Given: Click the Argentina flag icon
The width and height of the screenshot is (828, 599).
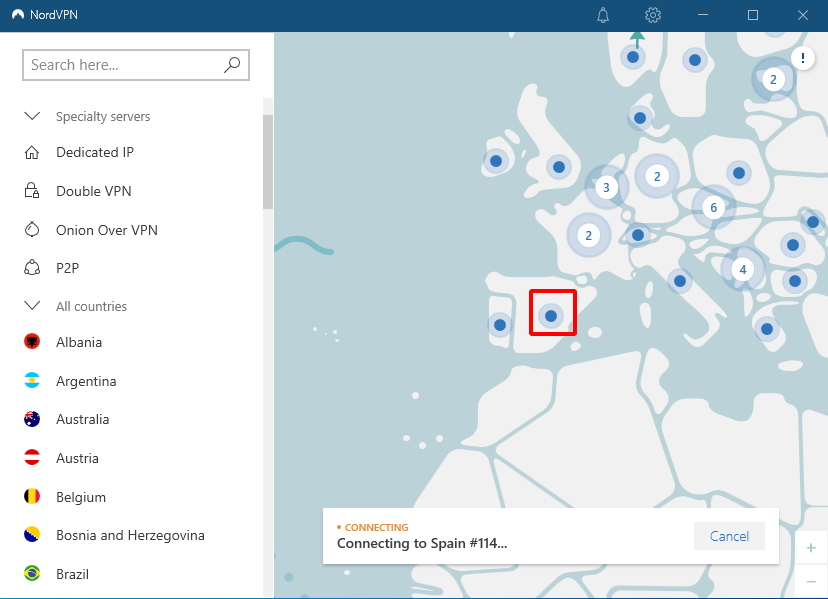Looking at the screenshot, I should [x=32, y=380].
